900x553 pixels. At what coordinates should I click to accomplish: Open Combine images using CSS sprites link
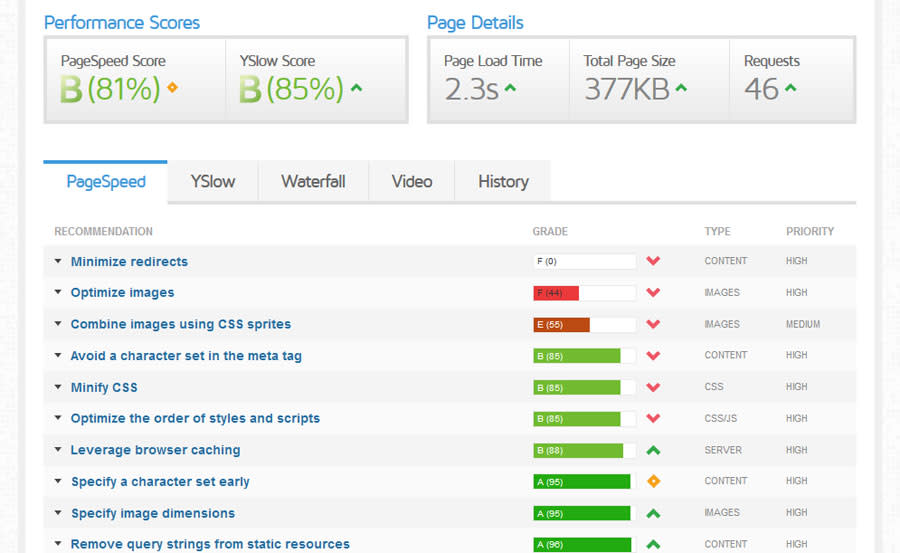click(181, 324)
